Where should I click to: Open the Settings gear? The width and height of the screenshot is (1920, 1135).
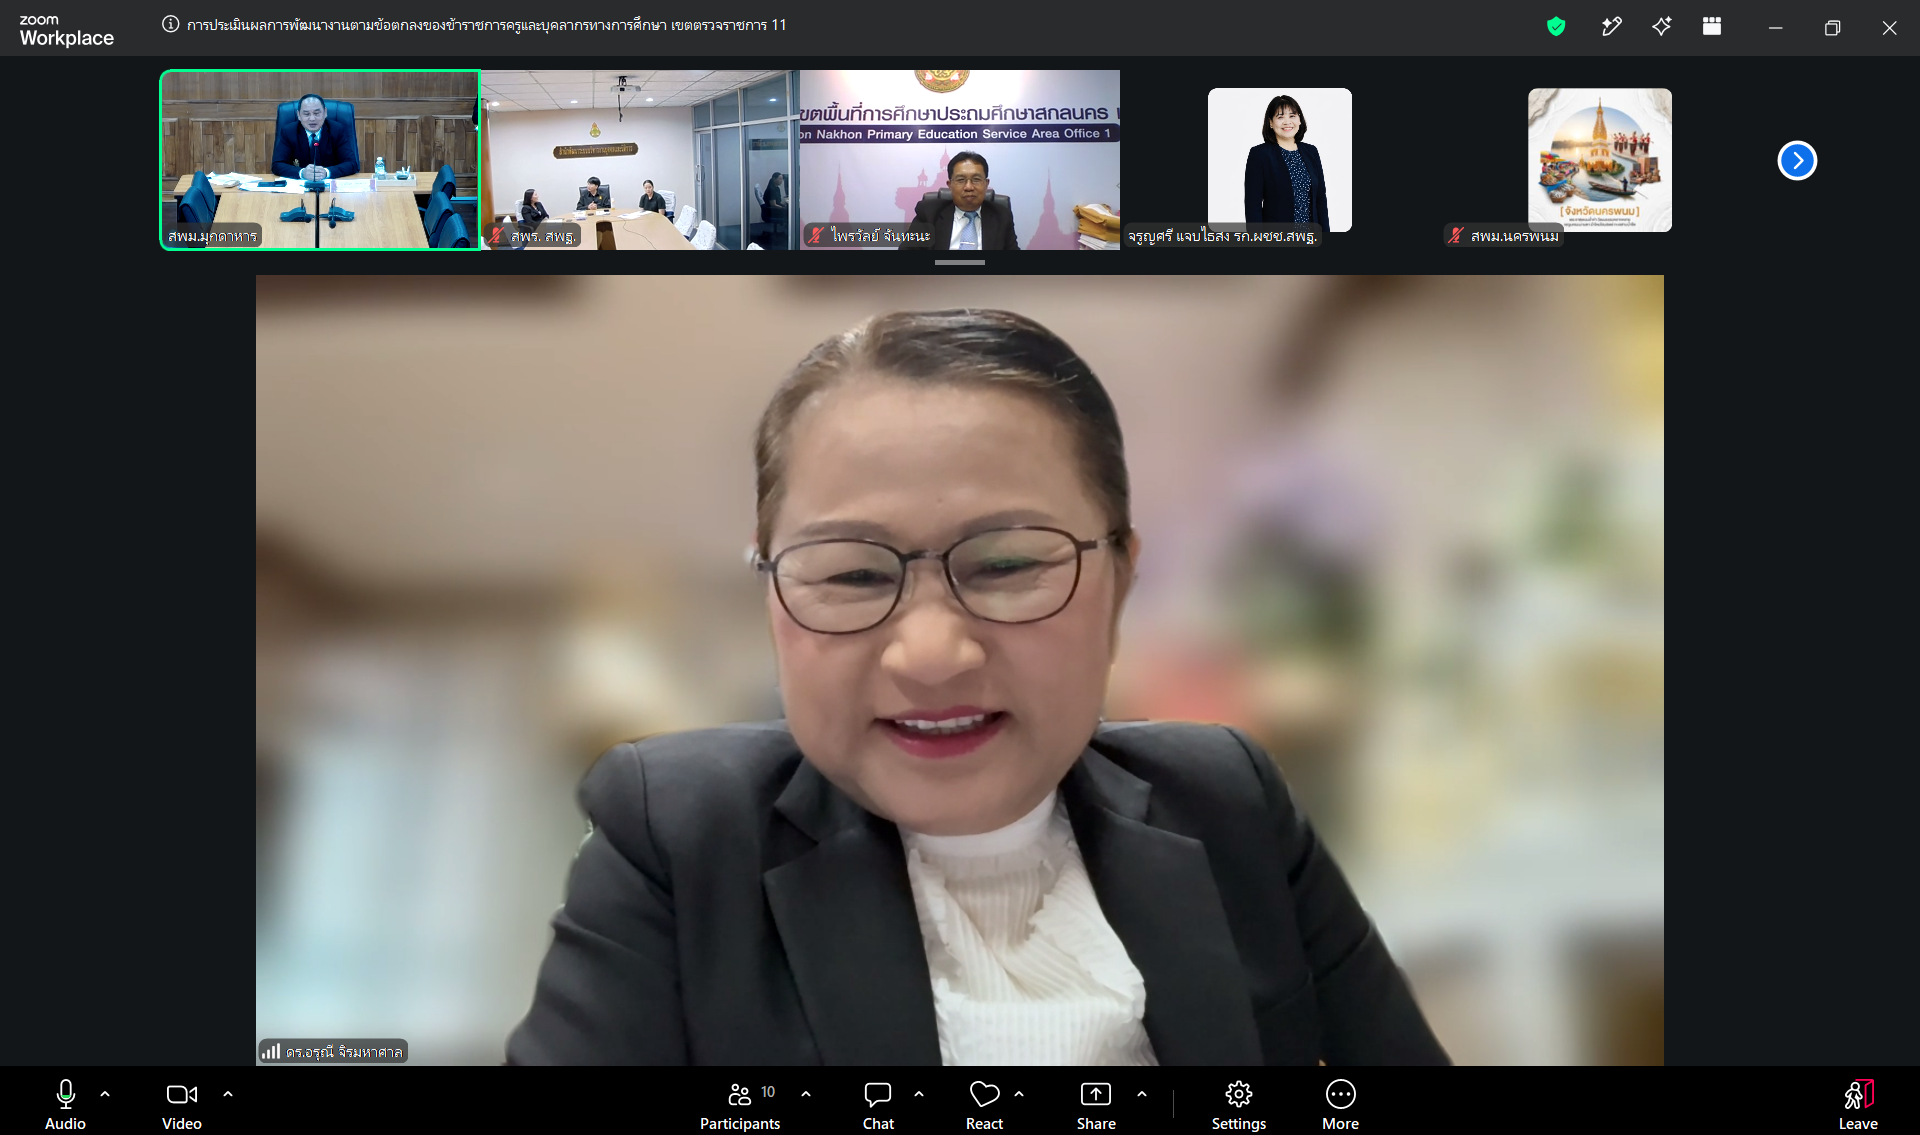(x=1239, y=1105)
